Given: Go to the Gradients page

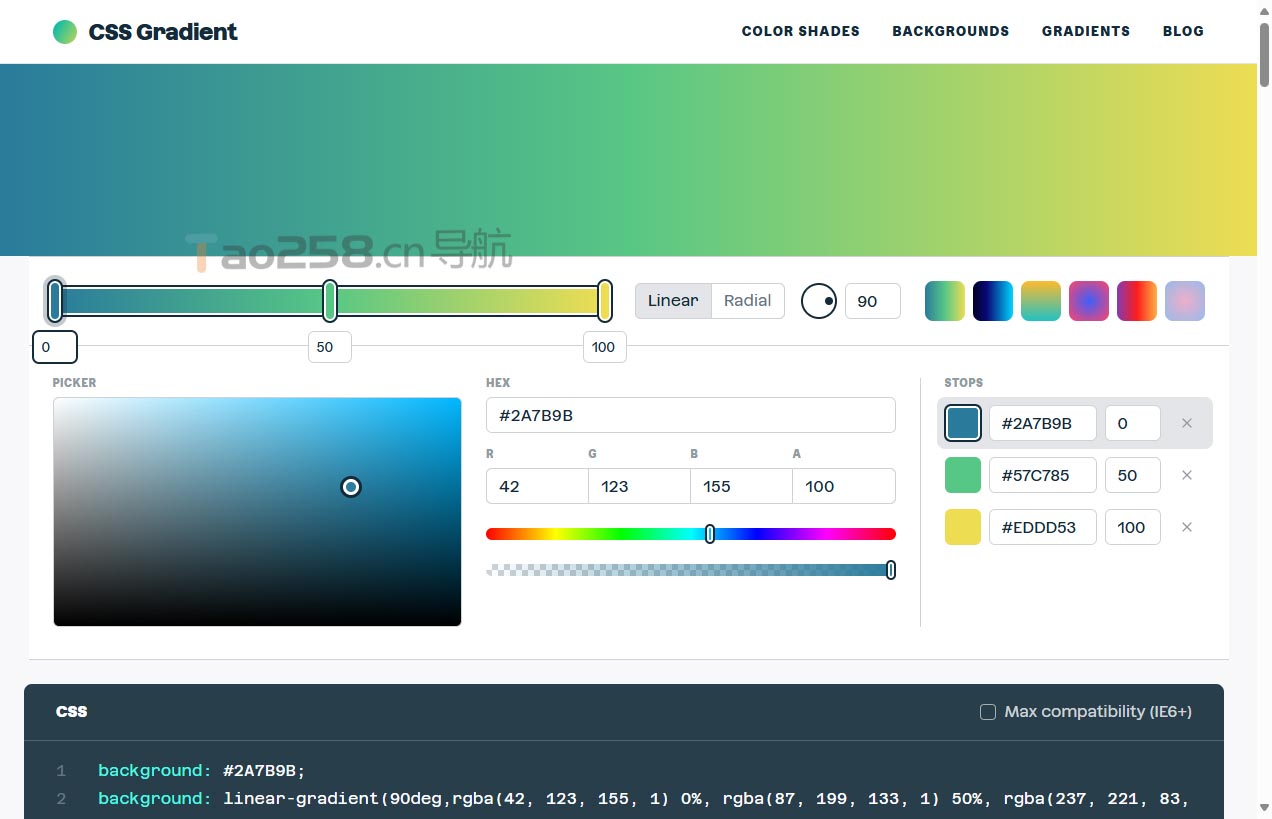Looking at the screenshot, I should tap(1085, 31).
